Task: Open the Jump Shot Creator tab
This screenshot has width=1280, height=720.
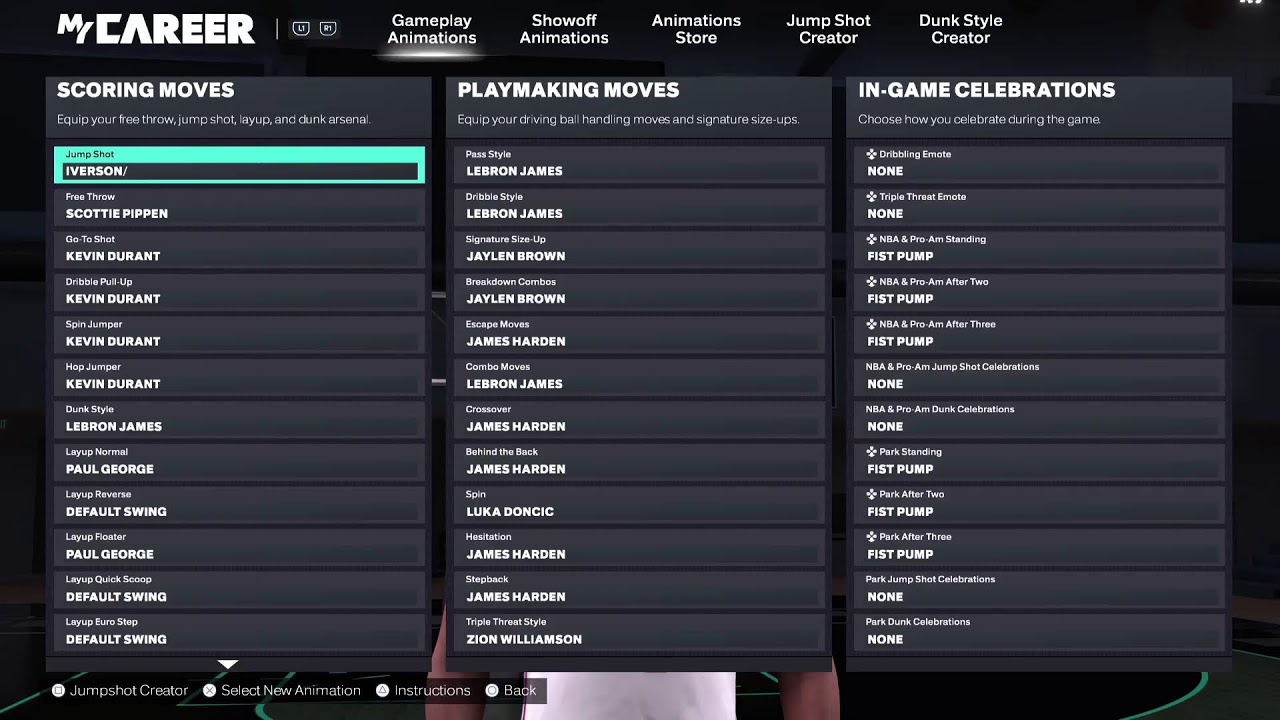Action: click(x=828, y=29)
